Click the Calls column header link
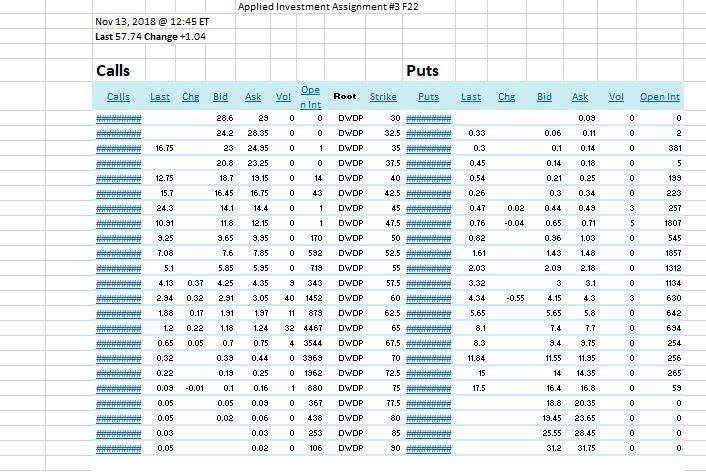This screenshot has height=472, width=706. coord(118,97)
